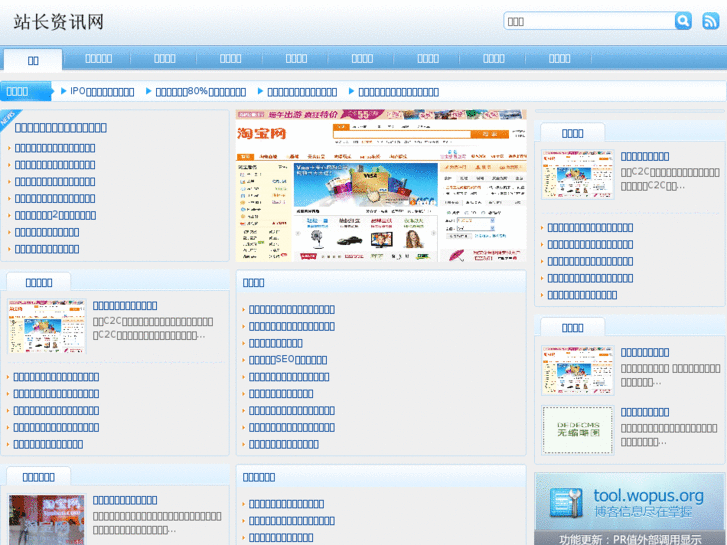The width and height of the screenshot is (727, 545).
Task: Click the DEDECMS 无缩略图 placeholder thumbnail
Action: point(578,430)
